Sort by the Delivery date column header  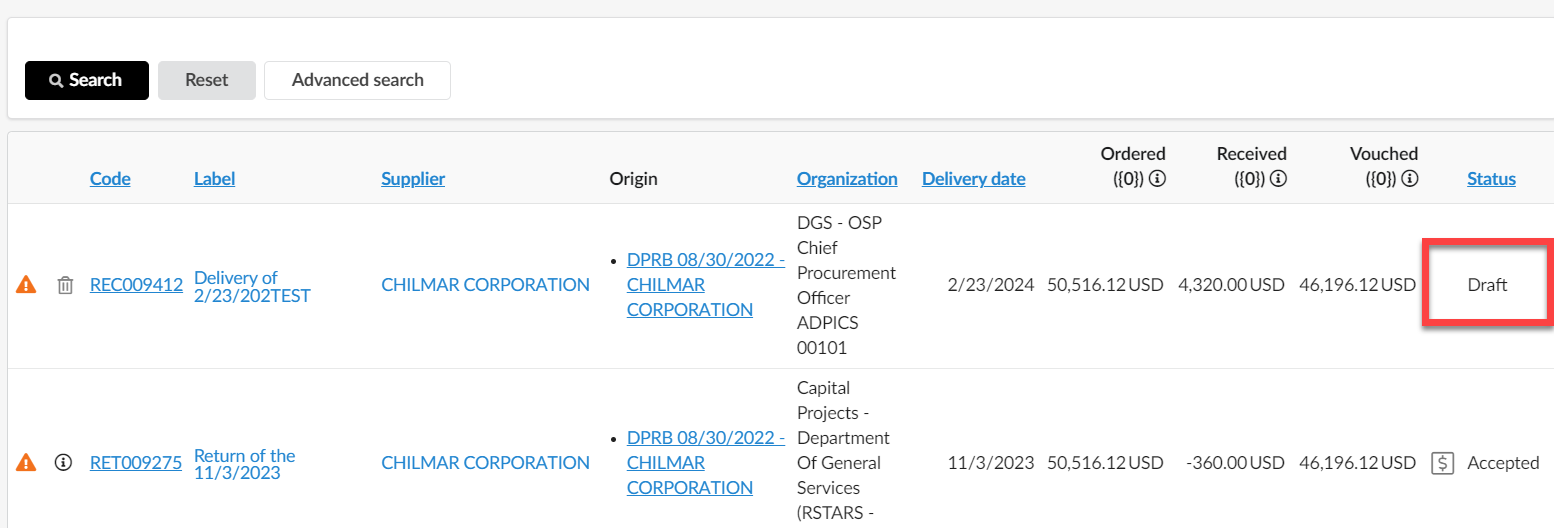tap(974, 179)
